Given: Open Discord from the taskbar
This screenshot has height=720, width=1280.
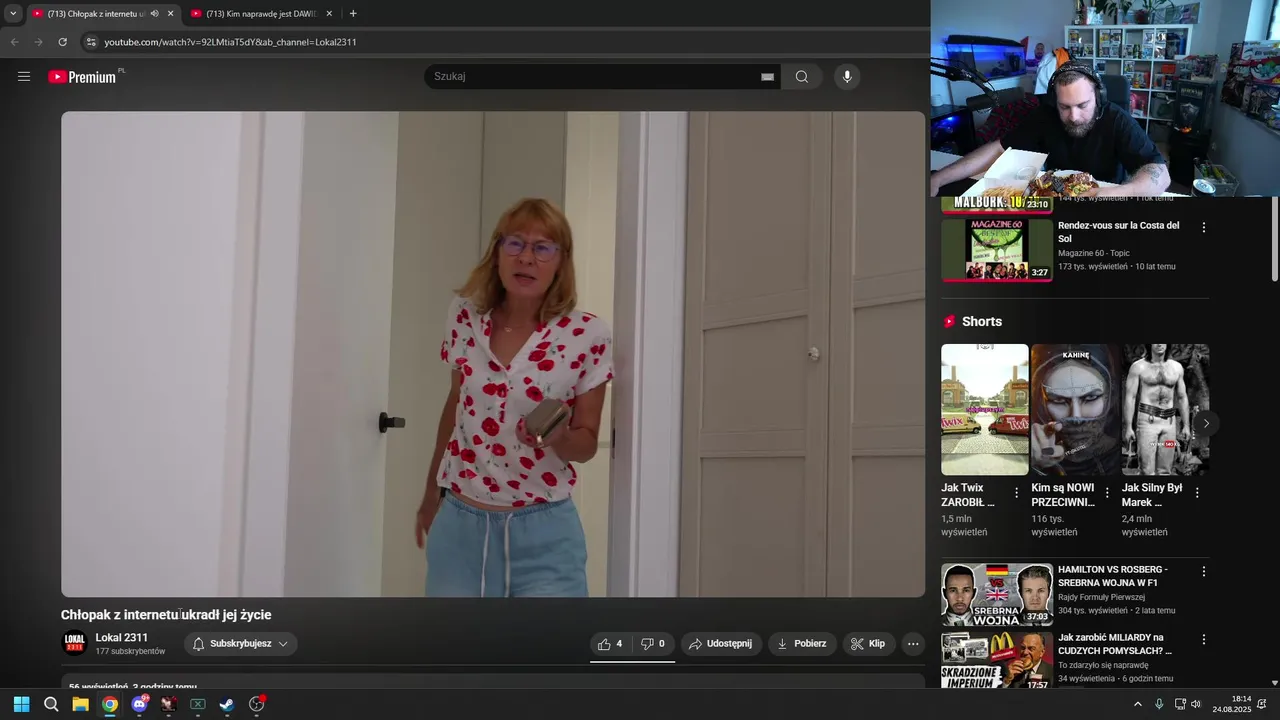Looking at the screenshot, I should (139, 704).
